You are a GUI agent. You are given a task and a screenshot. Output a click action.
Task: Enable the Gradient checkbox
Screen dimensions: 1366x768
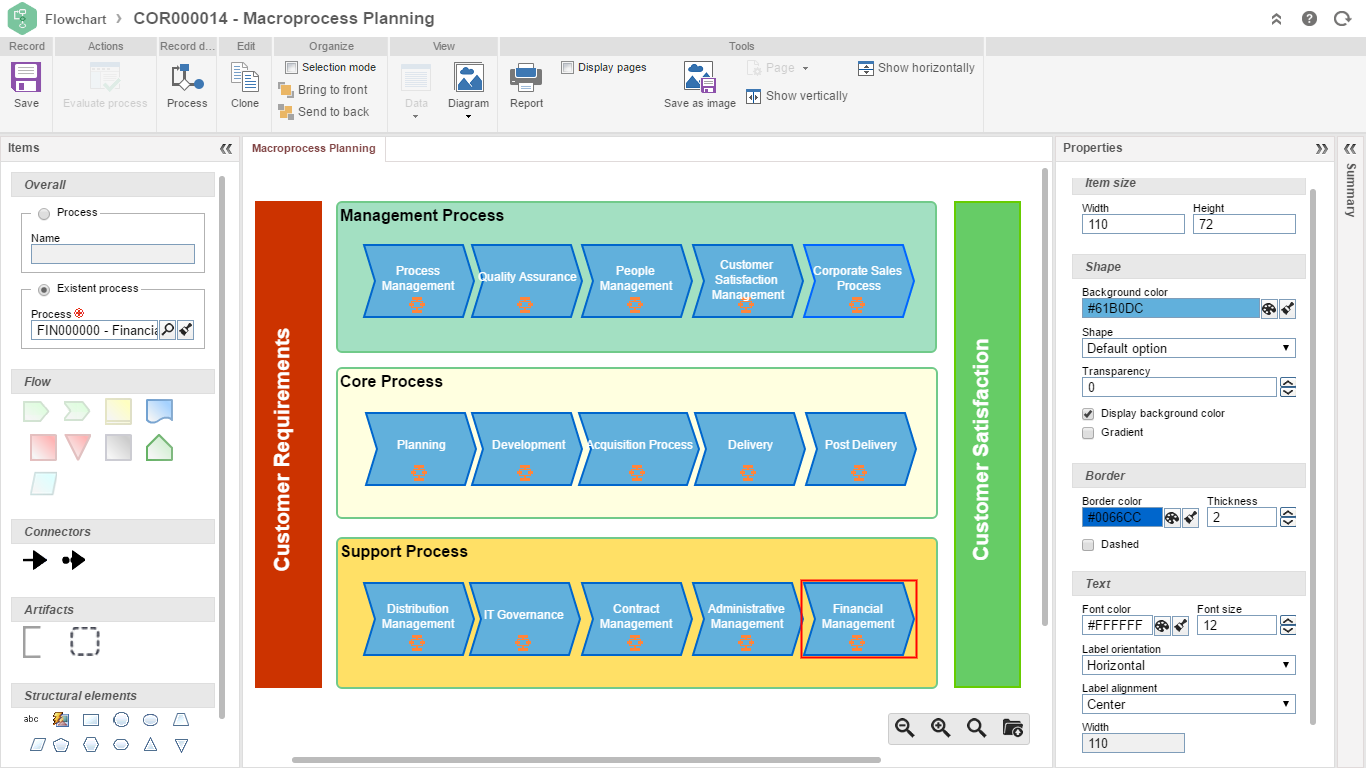[1088, 433]
